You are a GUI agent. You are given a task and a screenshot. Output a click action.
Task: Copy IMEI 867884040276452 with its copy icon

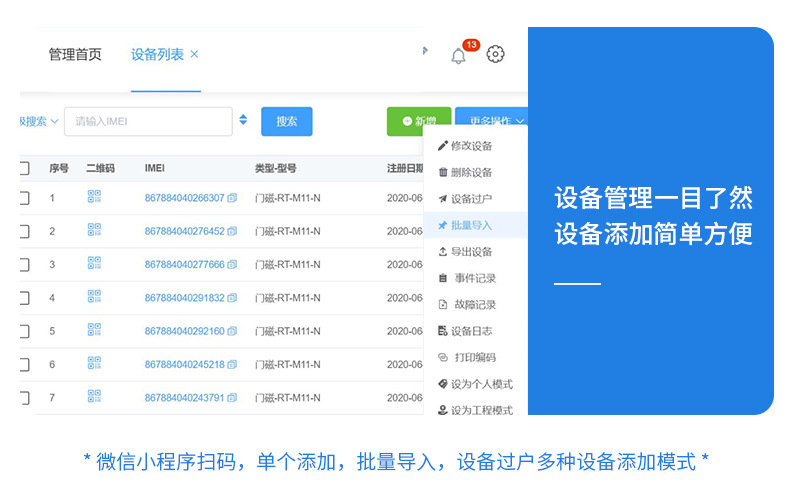pyautogui.click(x=232, y=231)
